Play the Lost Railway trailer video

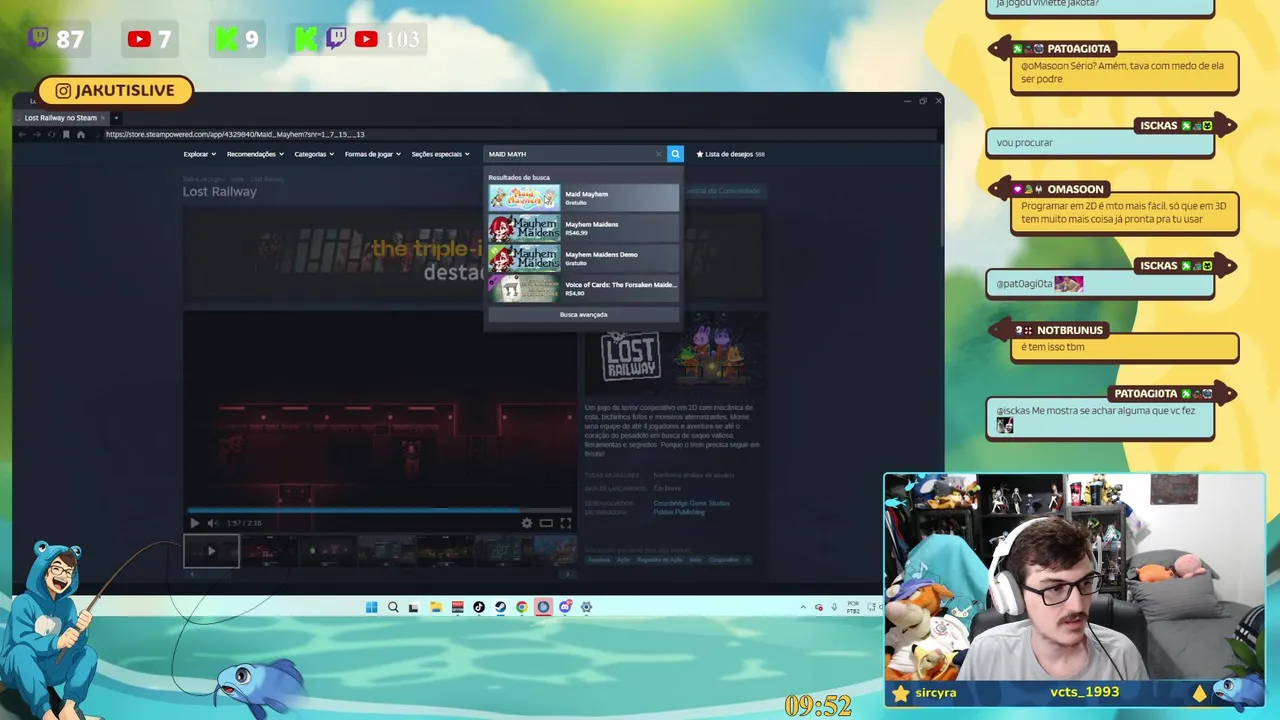194,523
